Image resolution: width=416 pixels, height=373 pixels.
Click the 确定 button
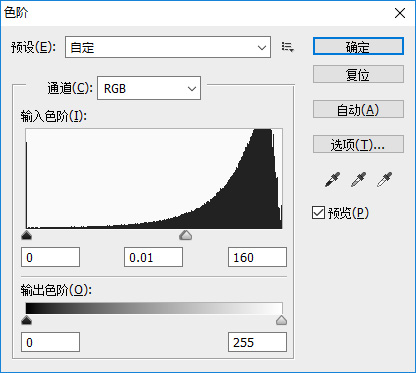pyautogui.click(x=358, y=46)
